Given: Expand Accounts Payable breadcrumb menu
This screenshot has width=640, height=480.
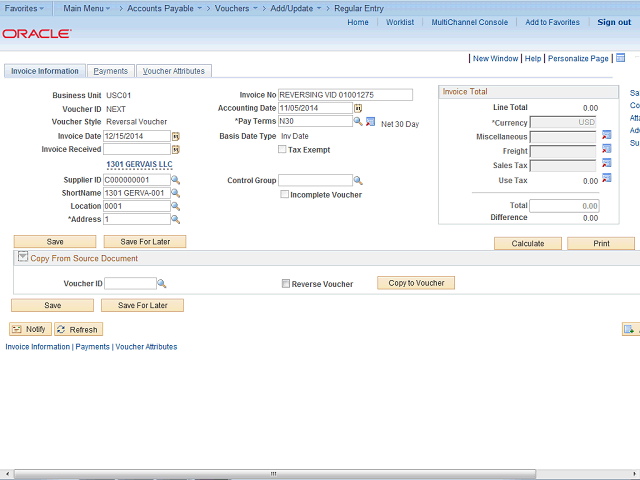Looking at the screenshot, I should point(164,8).
